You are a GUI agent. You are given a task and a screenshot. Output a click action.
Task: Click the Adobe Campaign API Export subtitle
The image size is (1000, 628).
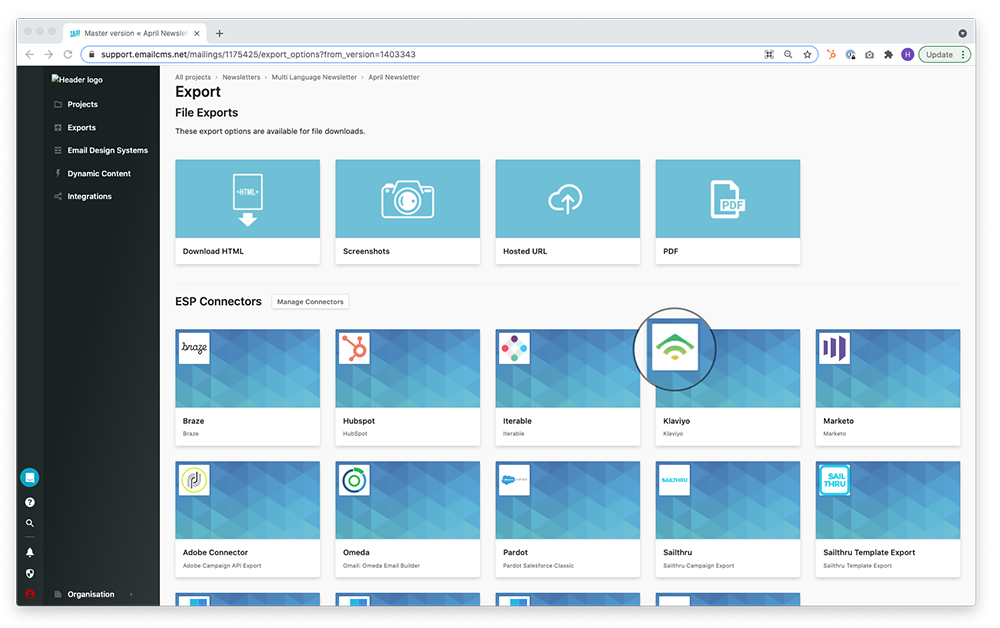222,566
